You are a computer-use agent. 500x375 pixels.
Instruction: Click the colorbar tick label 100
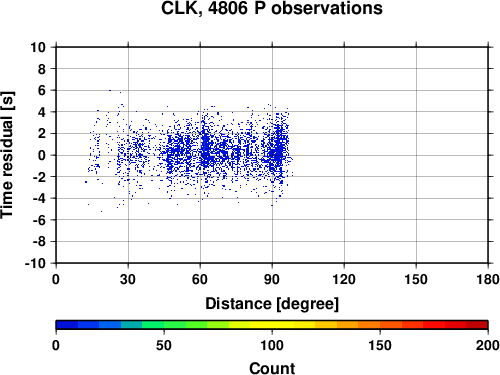pos(272,345)
